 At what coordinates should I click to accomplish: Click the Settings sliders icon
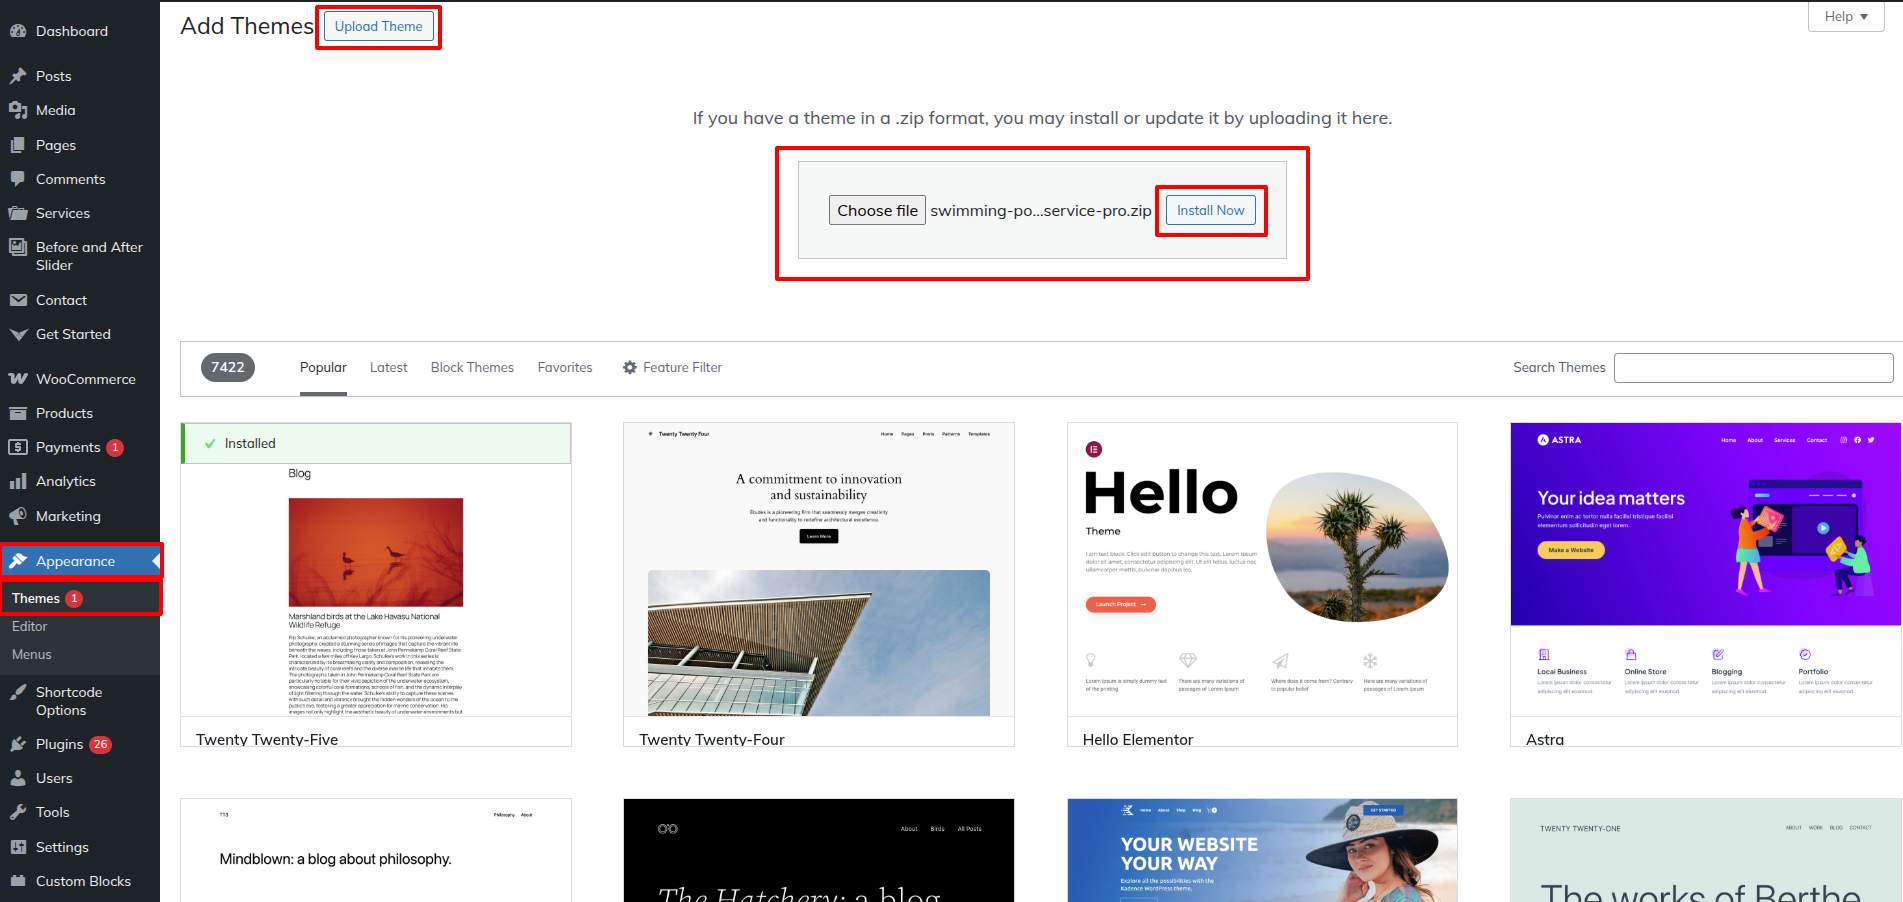coord(18,847)
